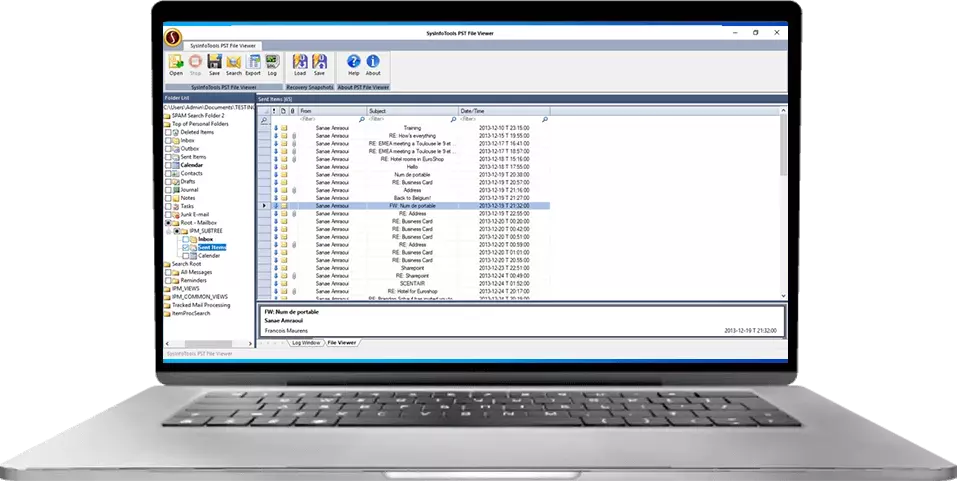Select Top of Personal Folders node
Screen dimensions: 957x481
[x=200, y=124]
